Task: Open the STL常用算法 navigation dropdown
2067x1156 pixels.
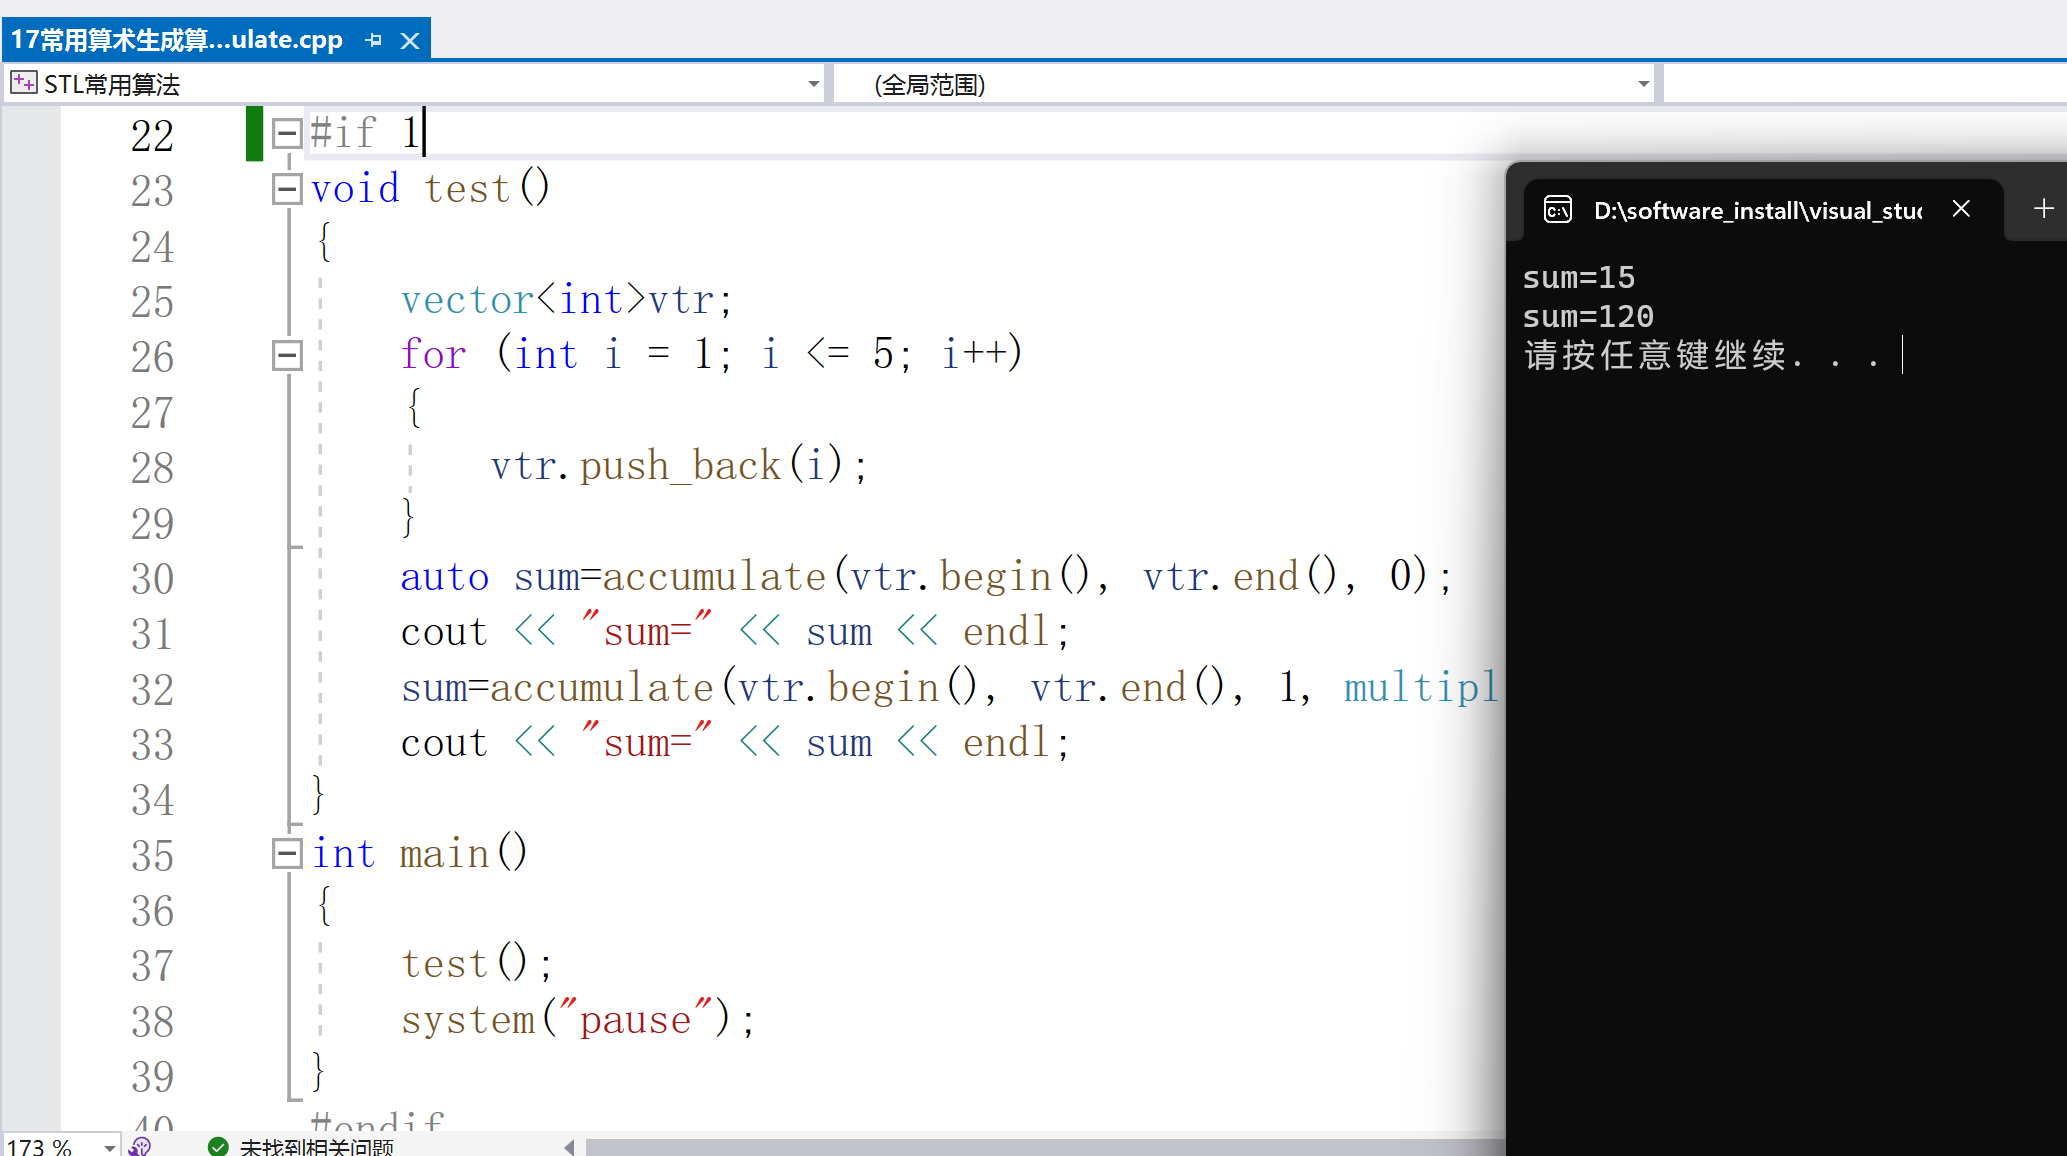Action: pyautogui.click(x=812, y=83)
